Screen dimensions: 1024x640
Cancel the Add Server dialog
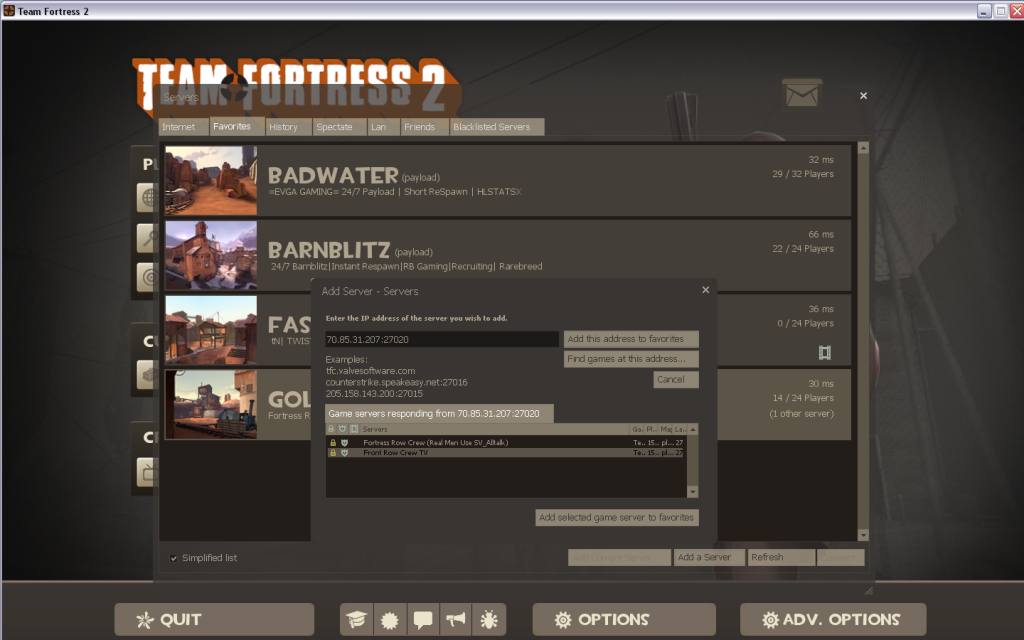point(675,380)
